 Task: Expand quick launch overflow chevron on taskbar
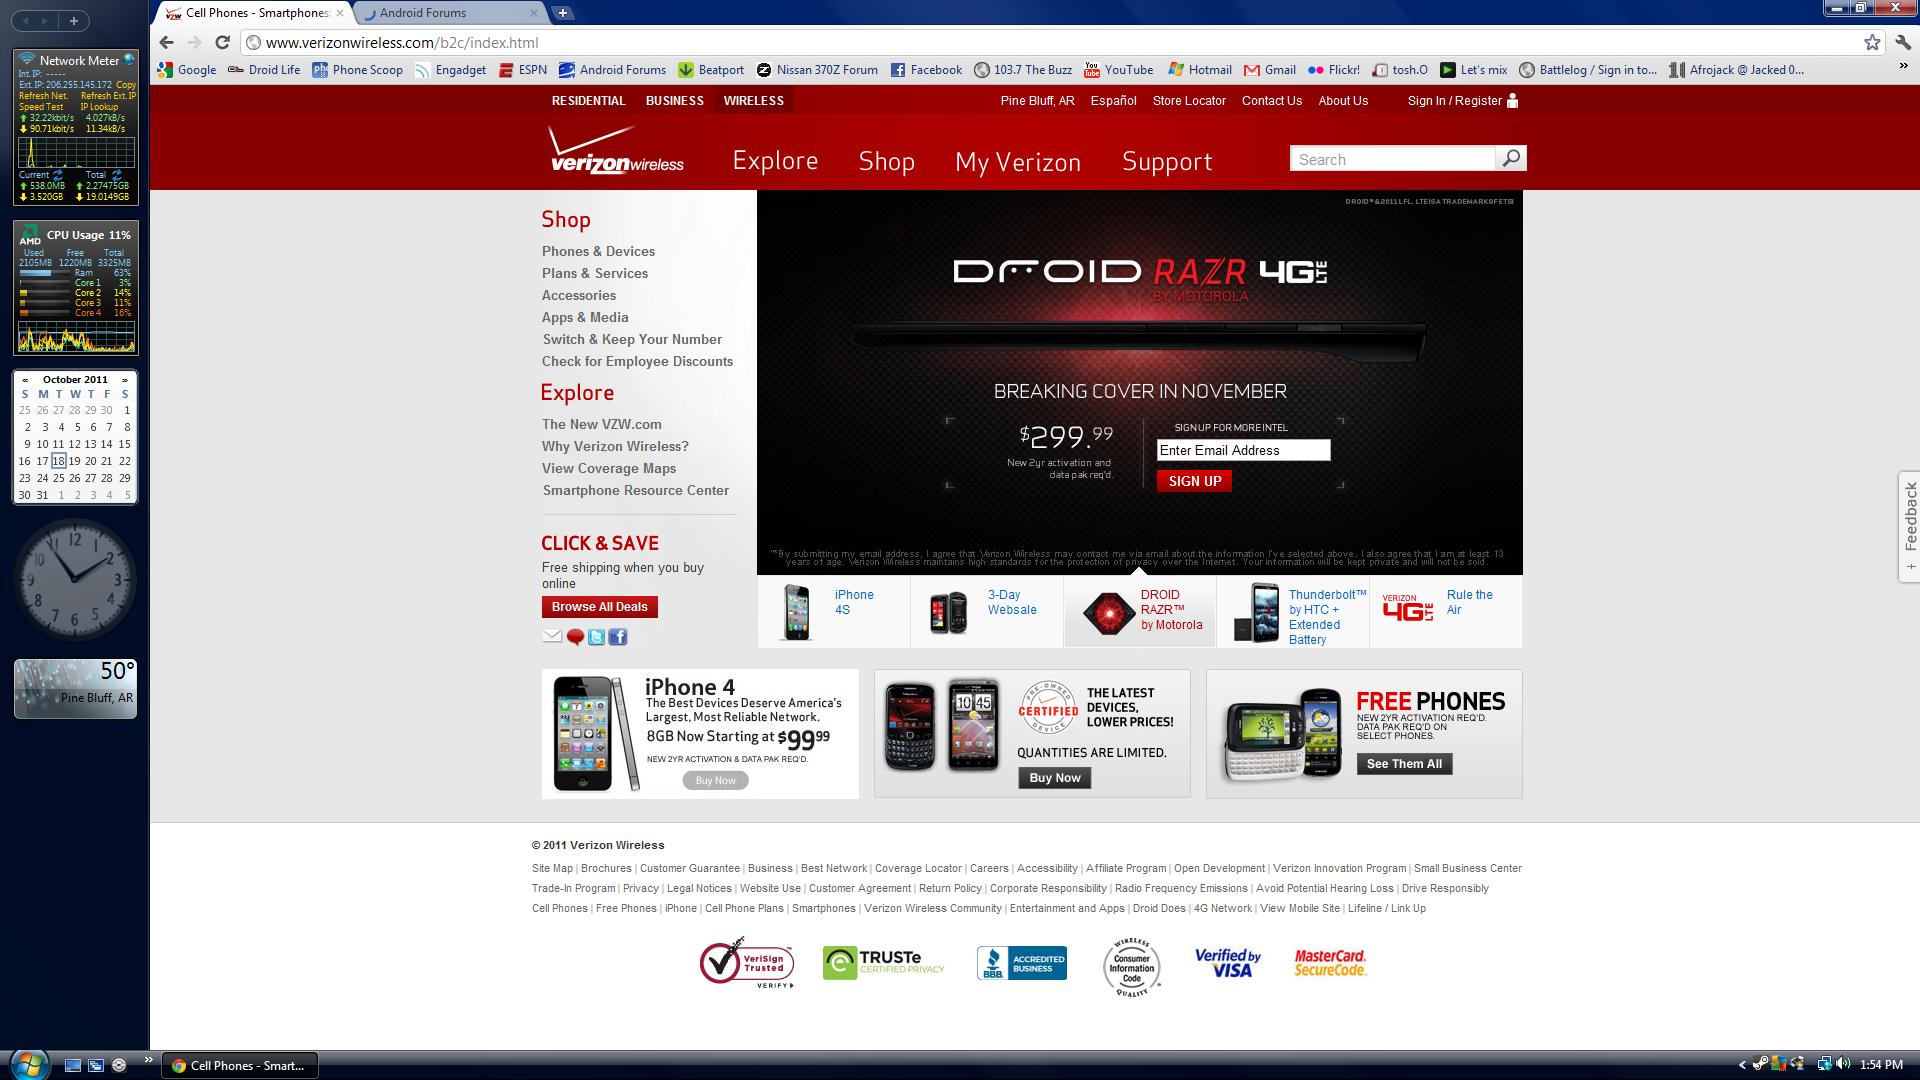click(148, 1060)
